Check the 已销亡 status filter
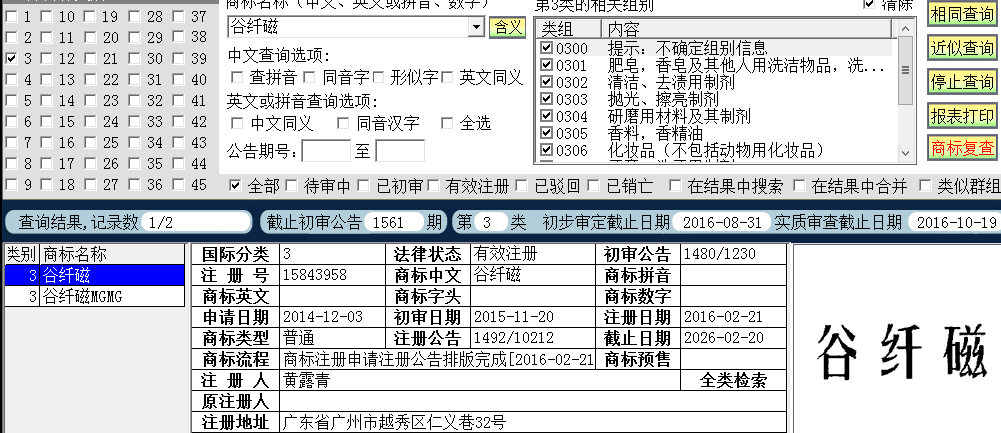Screen dimensions: 1001x433 click(x=594, y=186)
